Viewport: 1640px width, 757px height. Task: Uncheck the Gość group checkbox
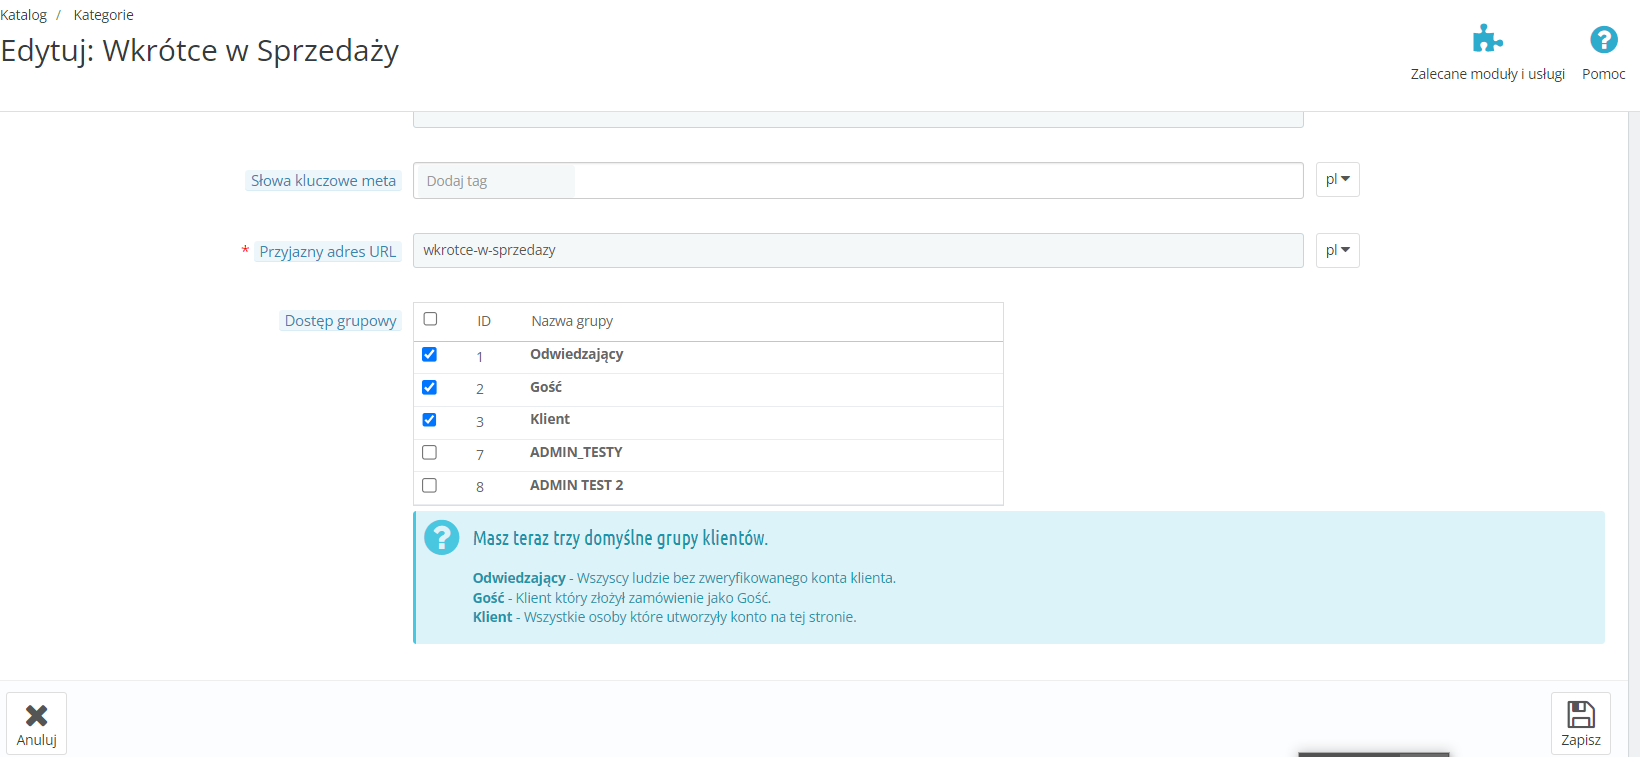click(x=429, y=387)
